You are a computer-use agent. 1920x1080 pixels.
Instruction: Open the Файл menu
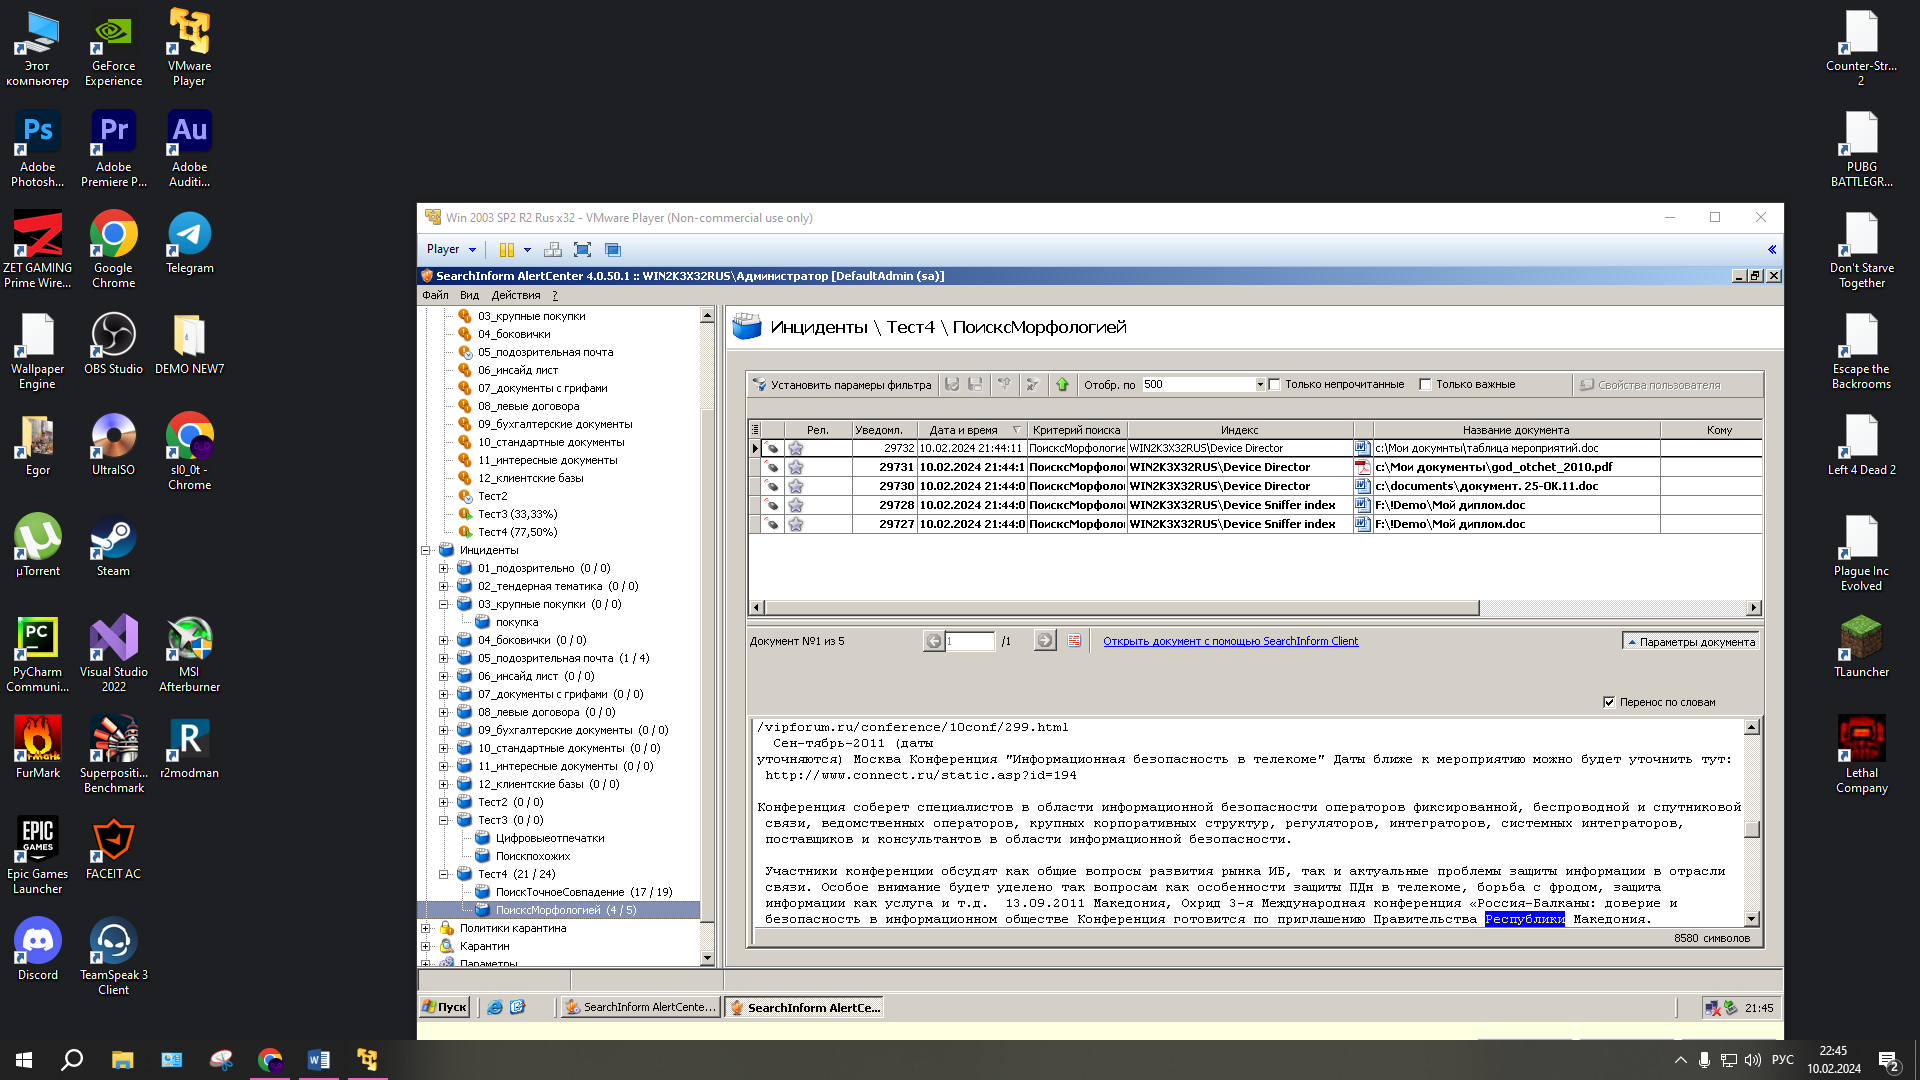point(435,295)
